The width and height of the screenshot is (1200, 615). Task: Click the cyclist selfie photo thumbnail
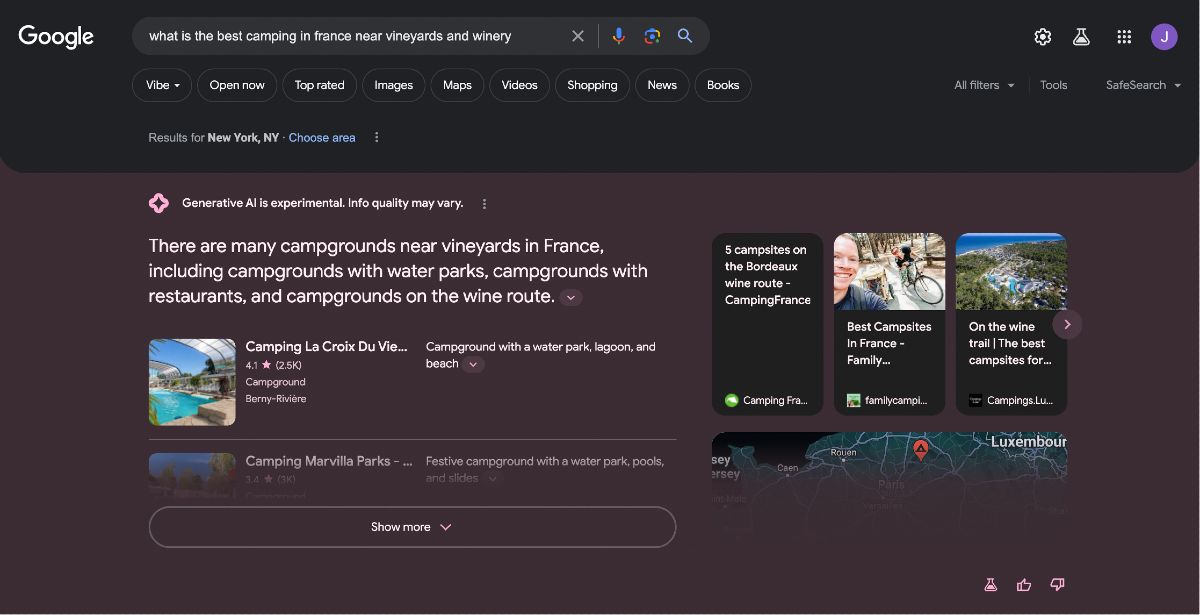[x=889, y=272]
